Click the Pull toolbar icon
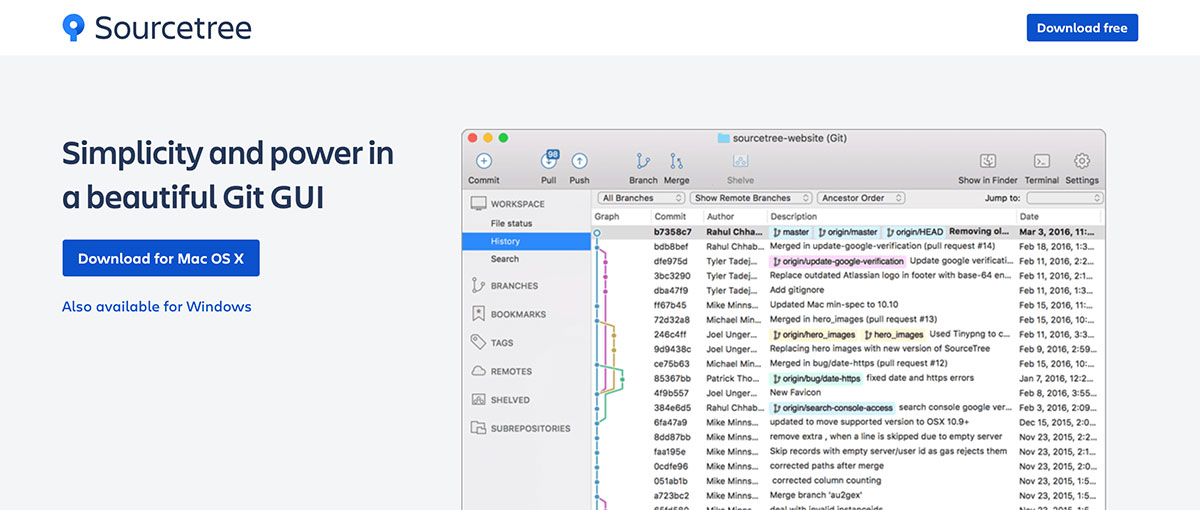The height and width of the screenshot is (510, 1200). (x=549, y=161)
